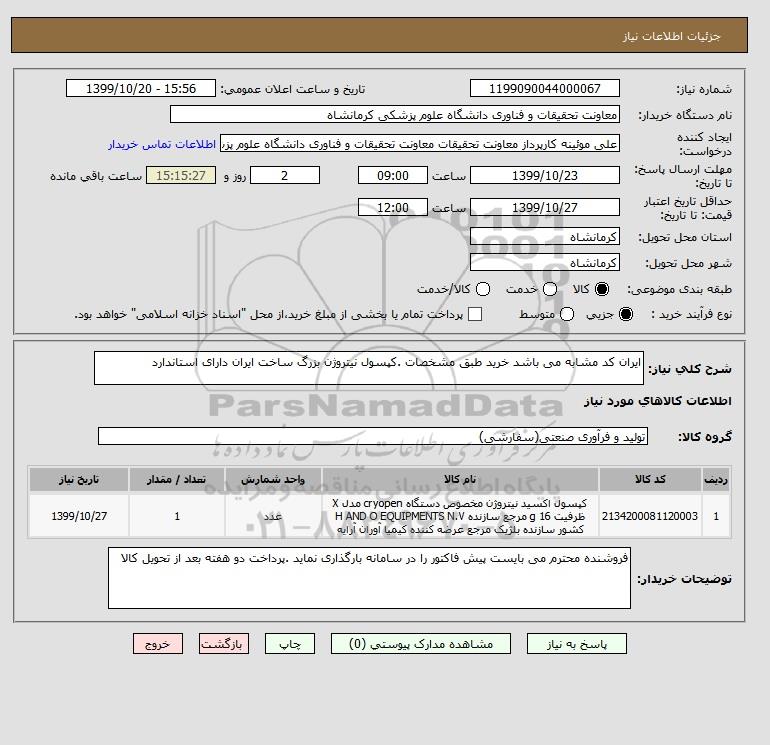Click کد کالا column header
770x745 pixels.
point(650,479)
